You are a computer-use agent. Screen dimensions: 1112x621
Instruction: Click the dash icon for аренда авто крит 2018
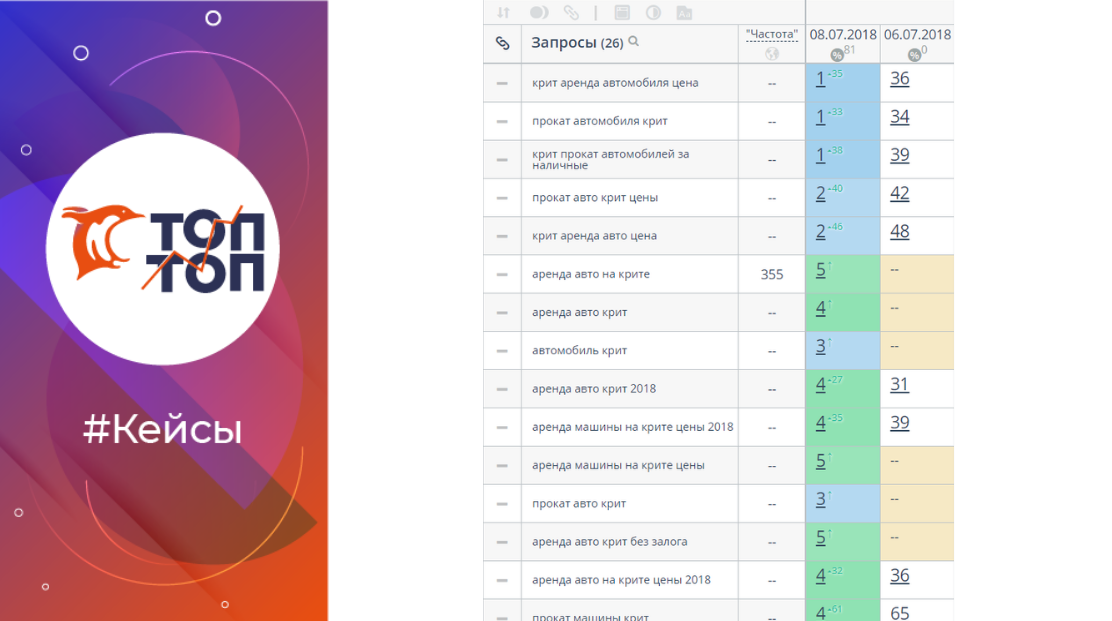pyautogui.click(x=502, y=389)
